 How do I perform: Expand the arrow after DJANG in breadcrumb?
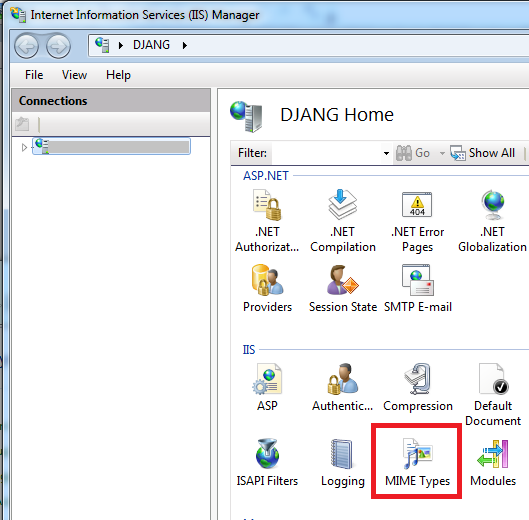[x=184, y=45]
